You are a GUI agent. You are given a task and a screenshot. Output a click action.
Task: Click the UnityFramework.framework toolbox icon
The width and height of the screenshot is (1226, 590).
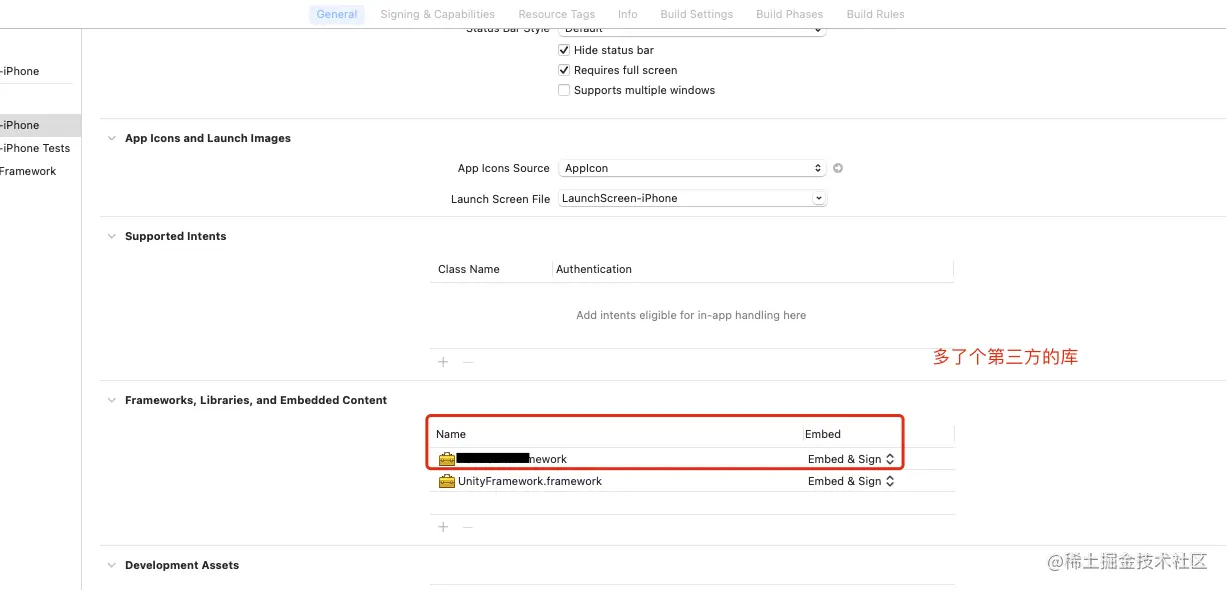pos(447,481)
